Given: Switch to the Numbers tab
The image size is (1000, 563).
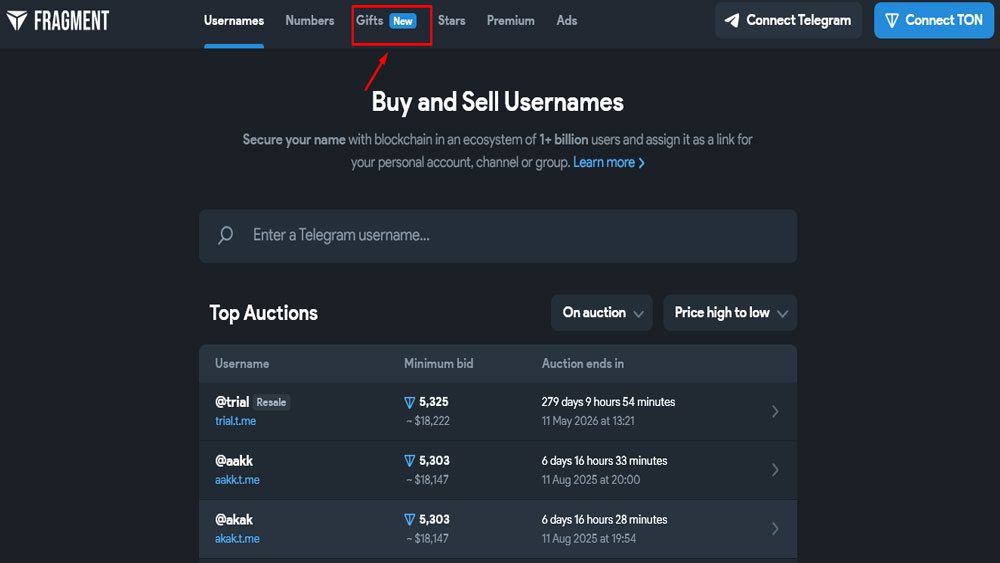Looking at the screenshot, I should [309, 20].
